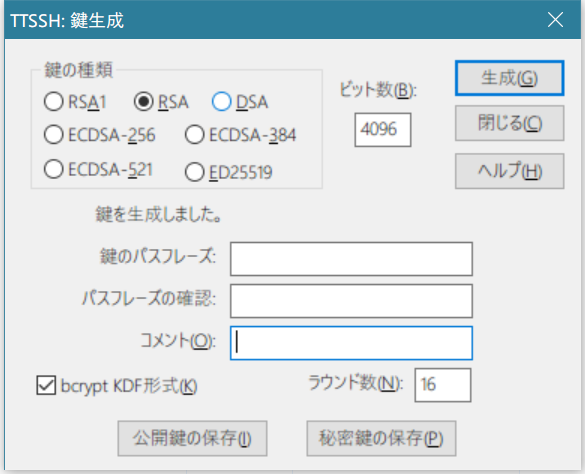Click the 鍵のパスフレーズ input field
Viewport: 585px width, 474px height.
tap(351, 259)
